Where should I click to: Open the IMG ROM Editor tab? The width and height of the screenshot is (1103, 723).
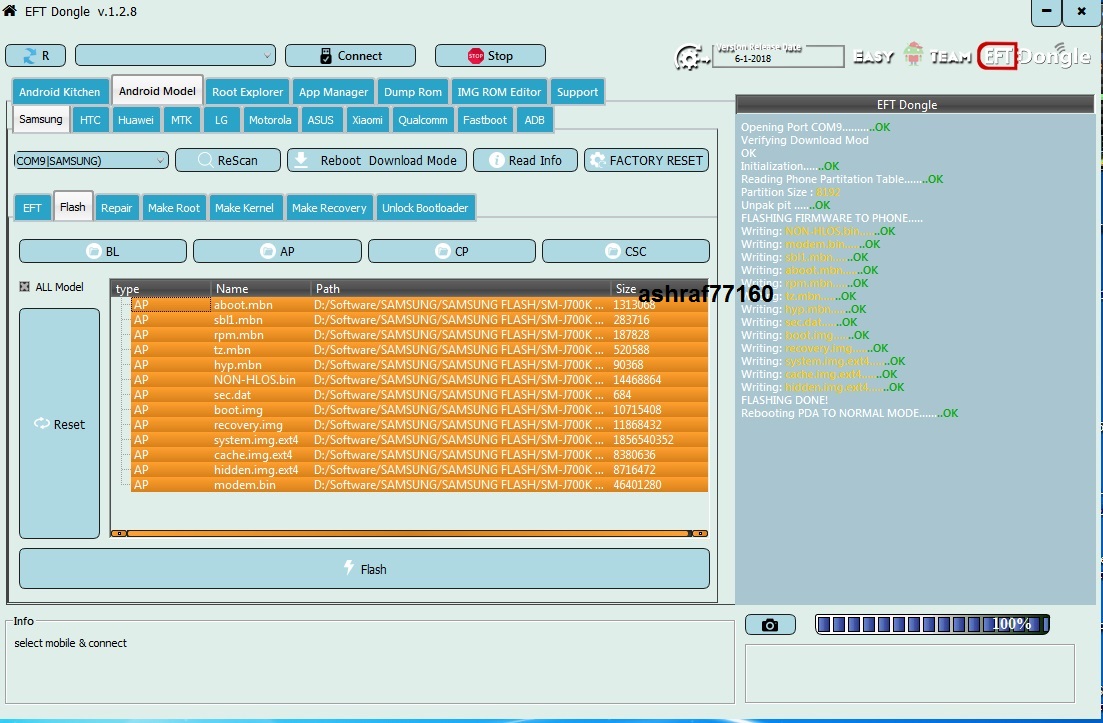pos(499,91)
